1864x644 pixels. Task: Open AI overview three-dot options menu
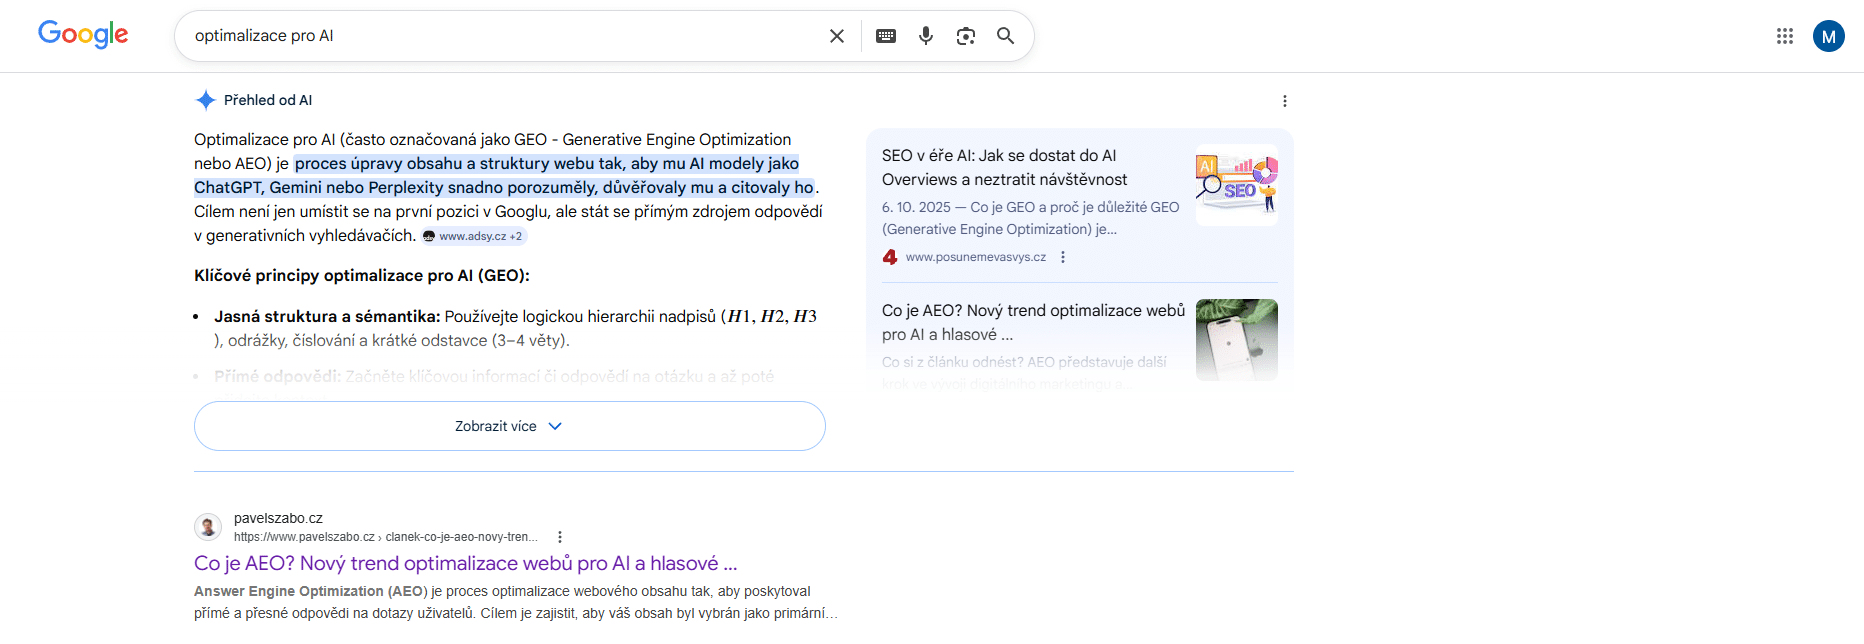[1285, 101]
